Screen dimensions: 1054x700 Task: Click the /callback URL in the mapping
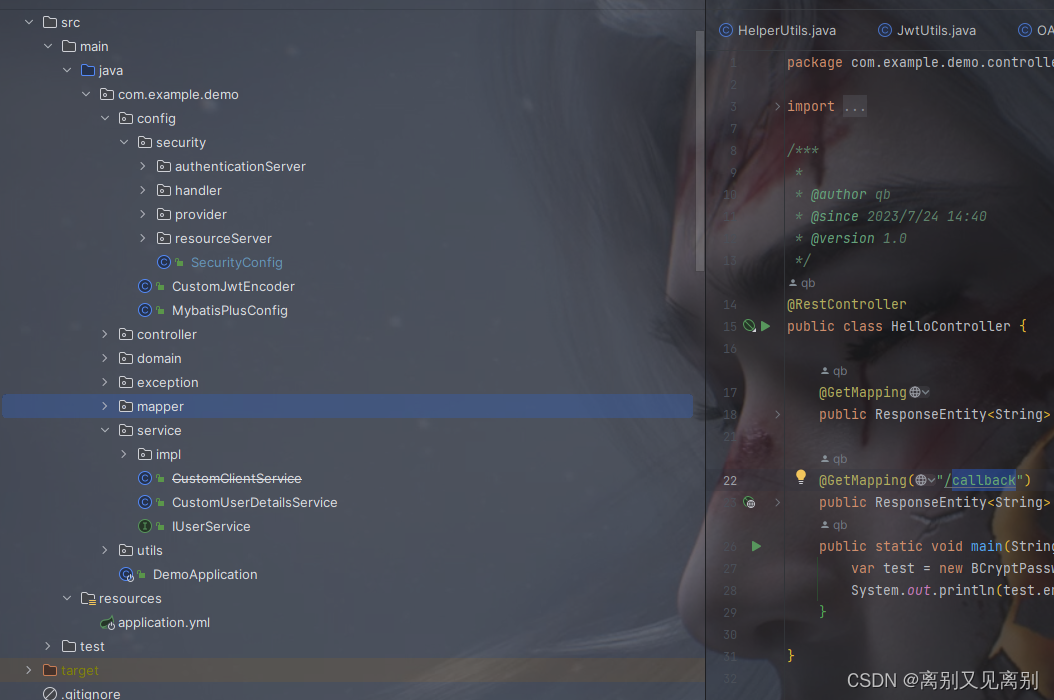click(980, 480)
